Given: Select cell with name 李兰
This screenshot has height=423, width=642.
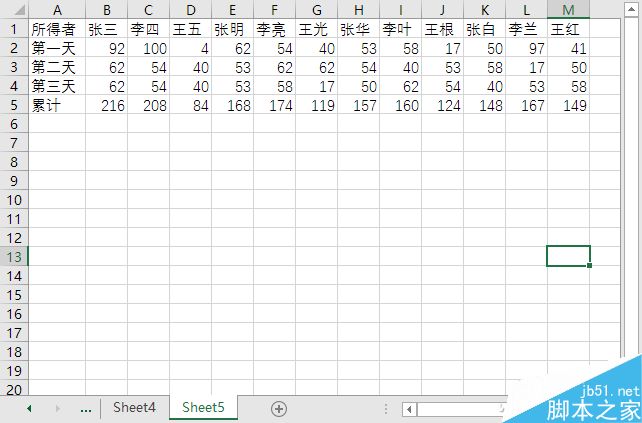Looking at the screenshot, I should point(527,29).
